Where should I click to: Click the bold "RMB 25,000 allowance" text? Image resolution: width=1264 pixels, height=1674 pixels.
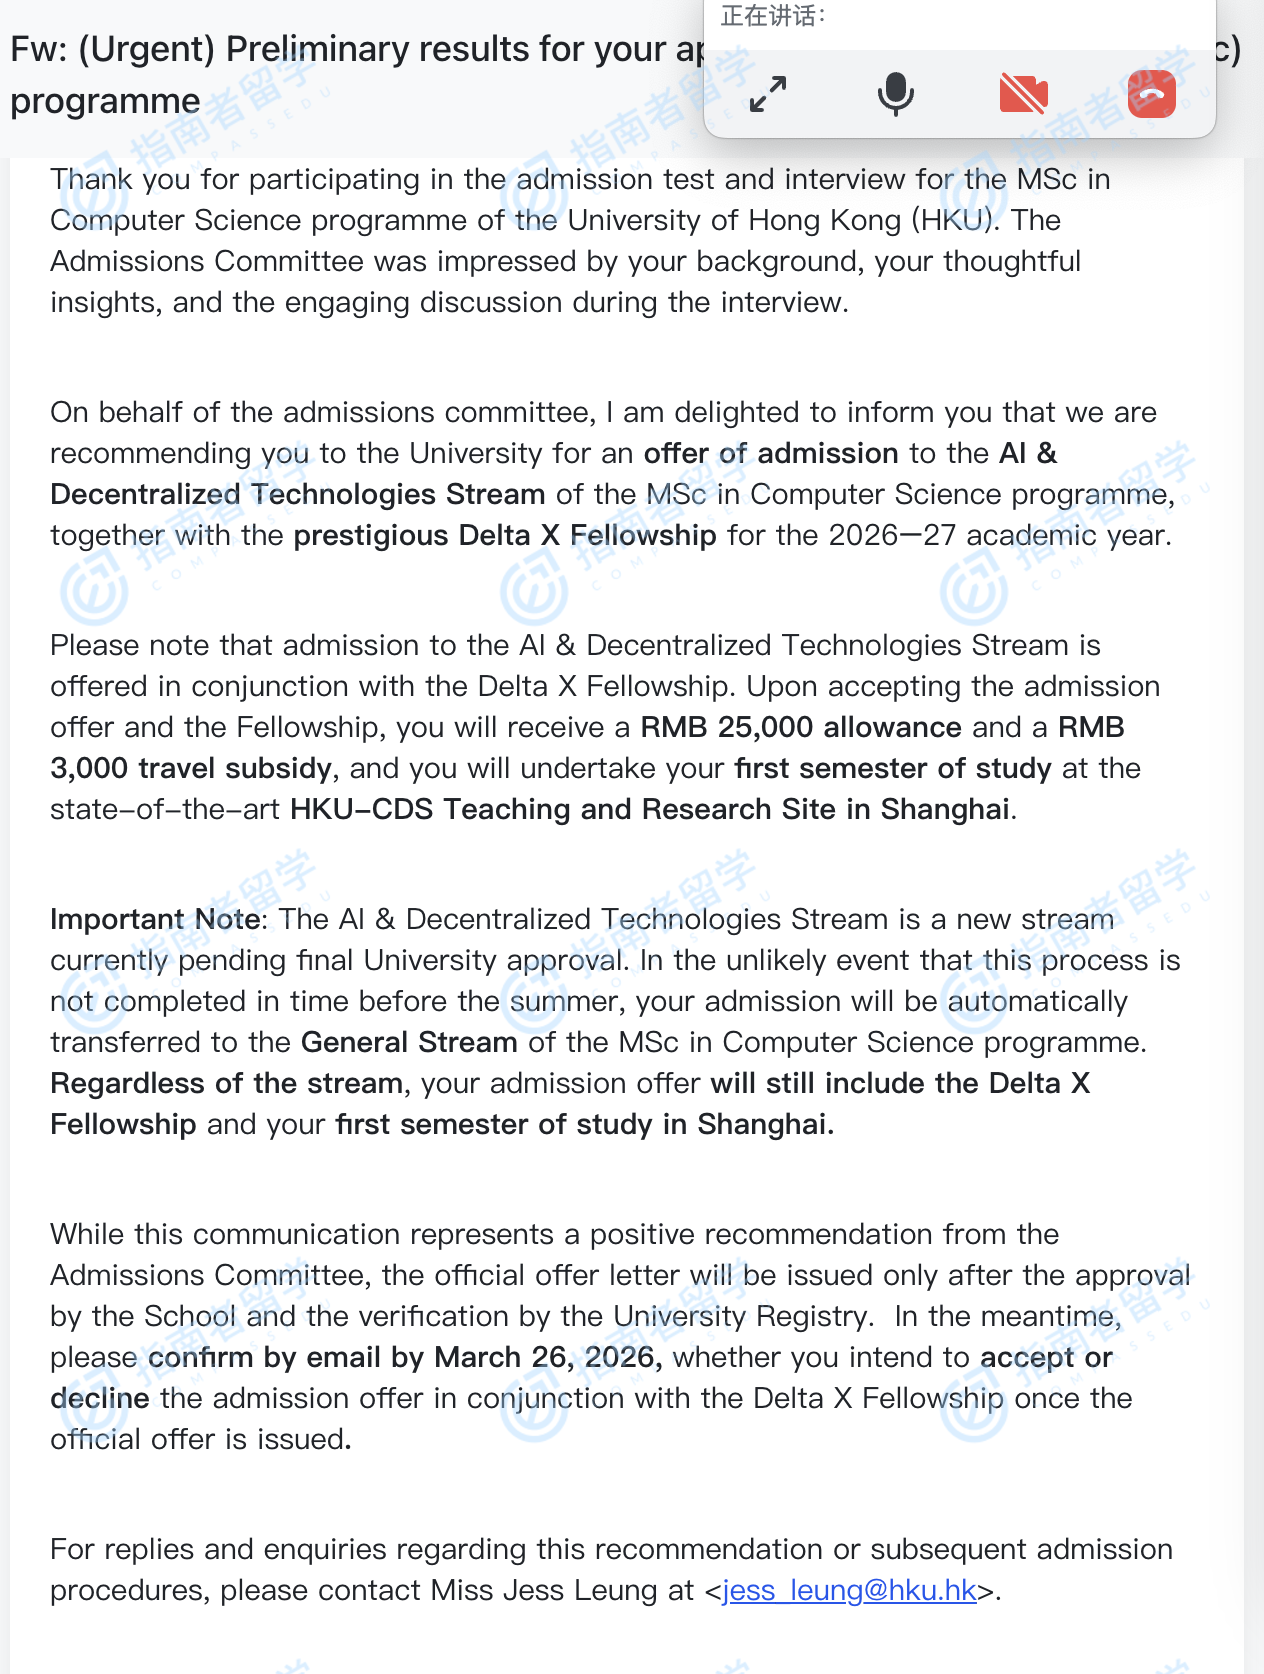tap(800, 727)
